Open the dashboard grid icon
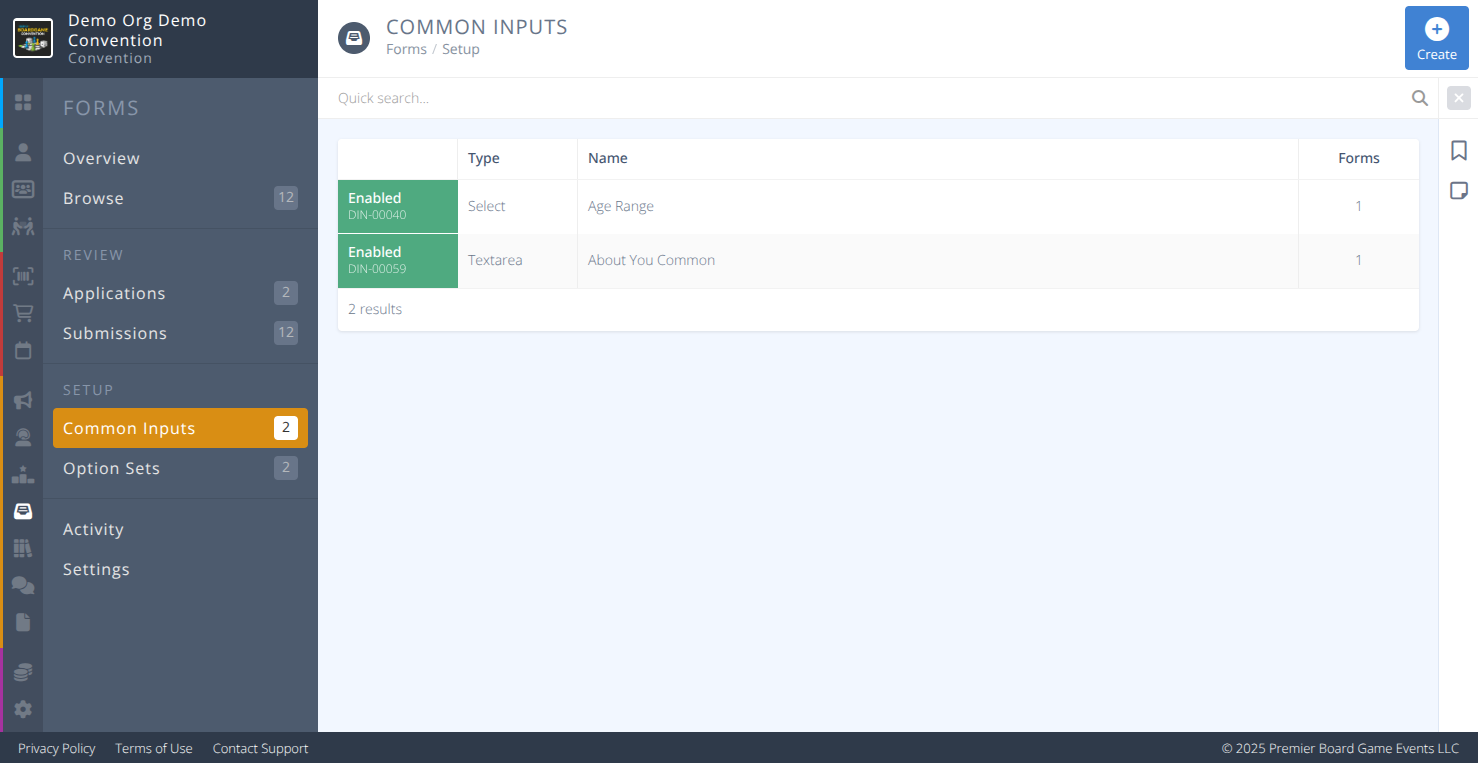This screenshot has width=1478, height=763. pos(23,102)
